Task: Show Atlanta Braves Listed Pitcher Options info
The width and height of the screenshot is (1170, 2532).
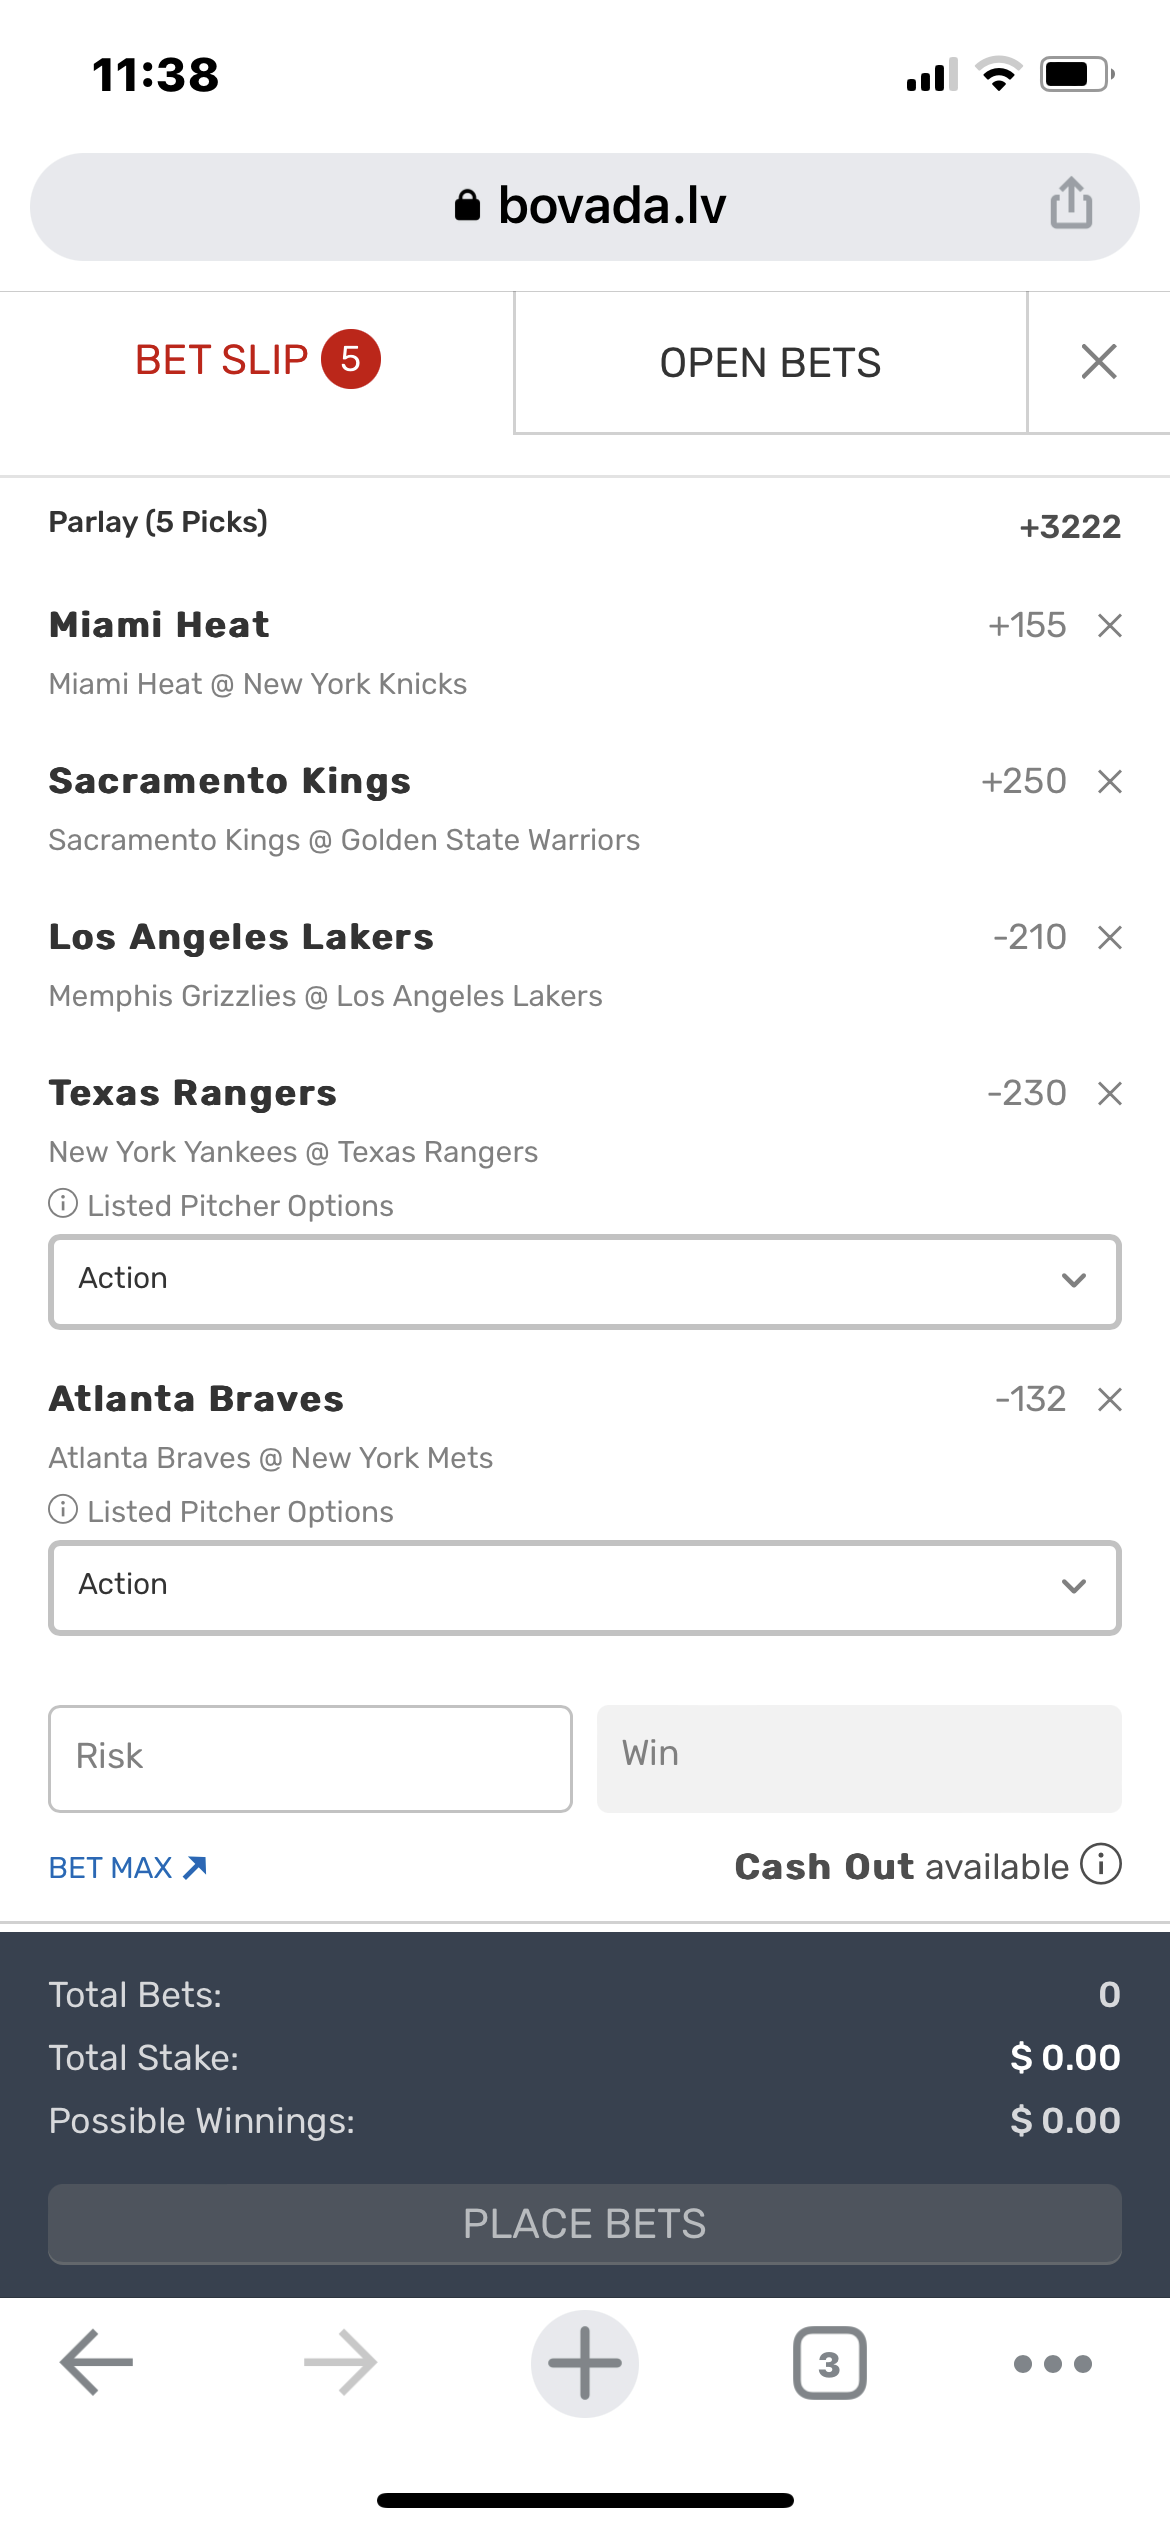Action: point(63,1510)
